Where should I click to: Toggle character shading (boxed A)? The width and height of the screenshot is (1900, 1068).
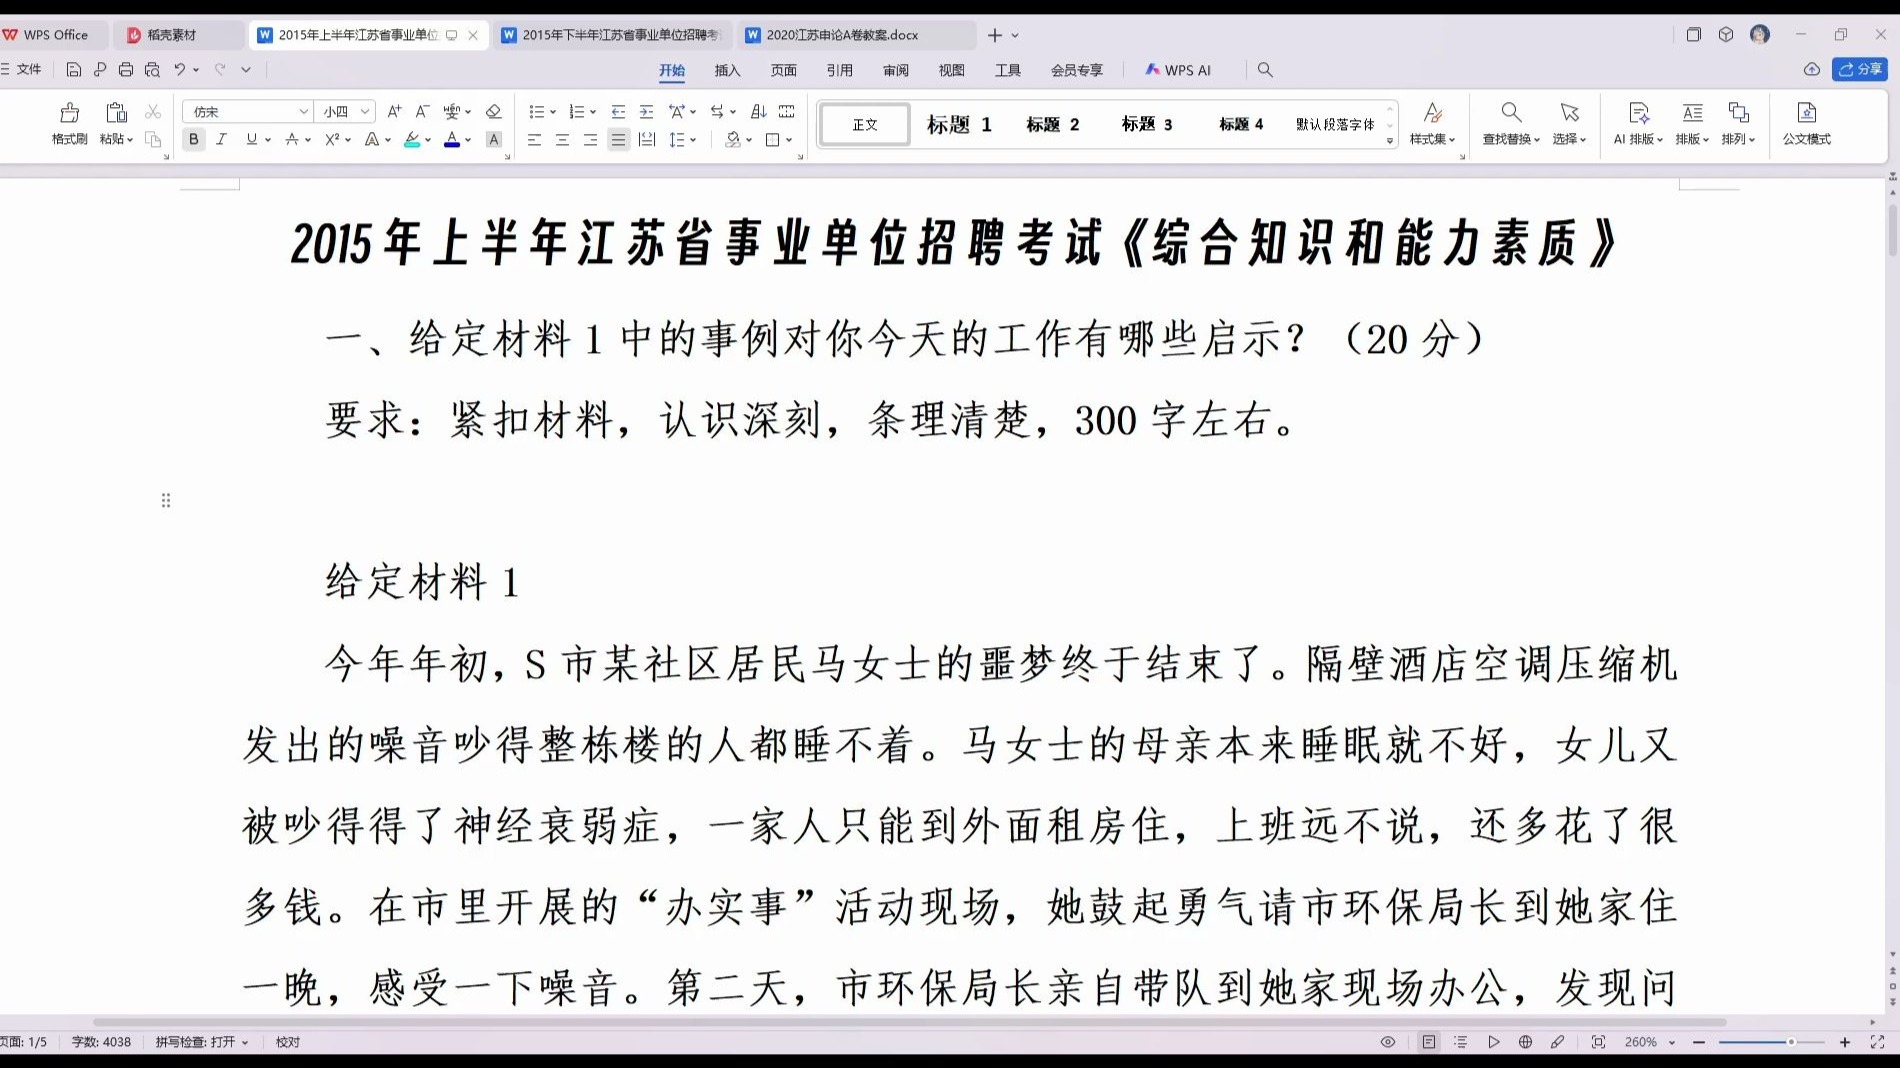[x=493, y=140]
